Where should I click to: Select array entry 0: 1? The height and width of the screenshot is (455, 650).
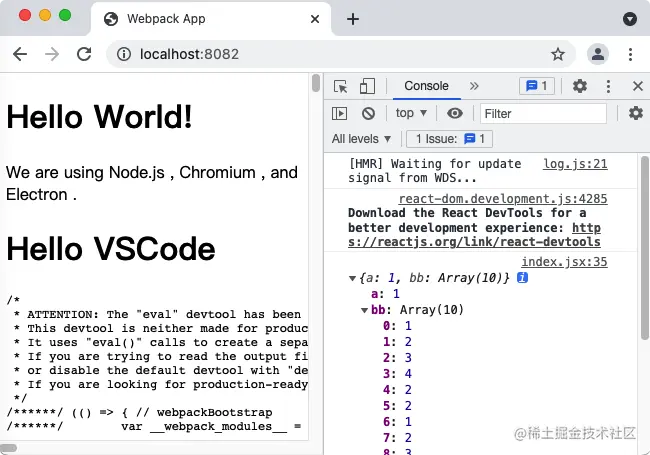point(397,326)
